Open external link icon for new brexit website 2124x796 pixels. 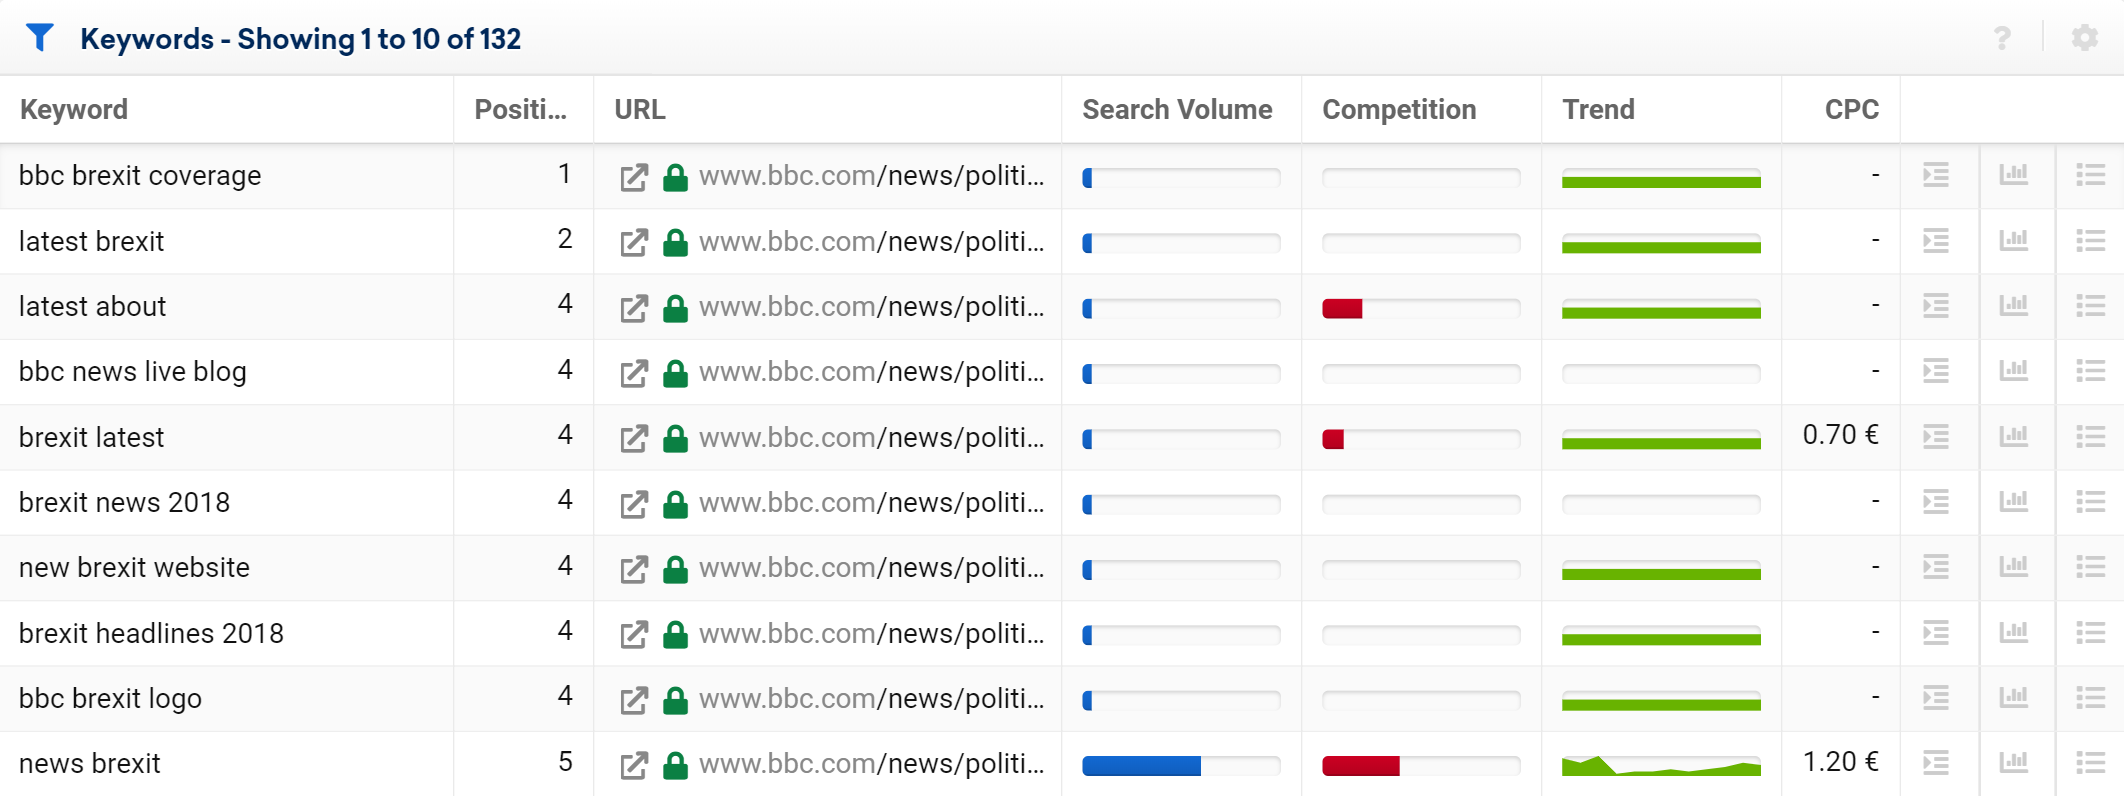click(x=634, y=569)
